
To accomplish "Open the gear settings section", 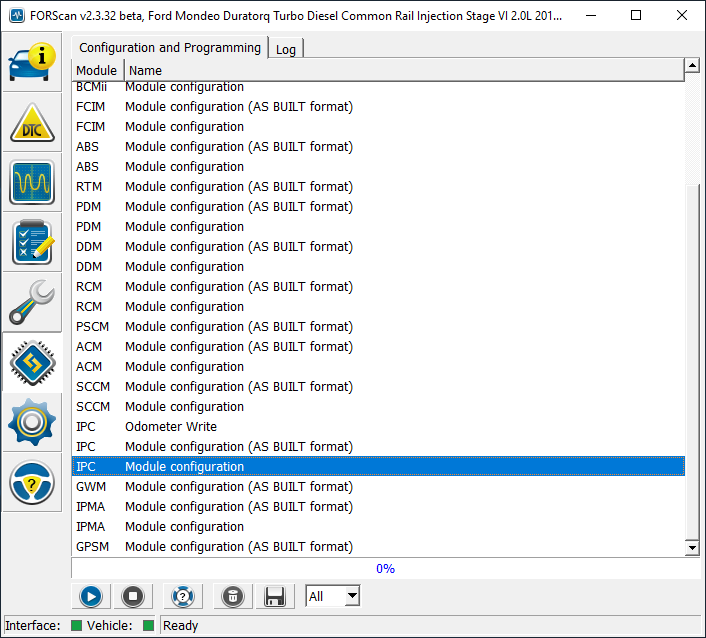I will pos(32,423).
